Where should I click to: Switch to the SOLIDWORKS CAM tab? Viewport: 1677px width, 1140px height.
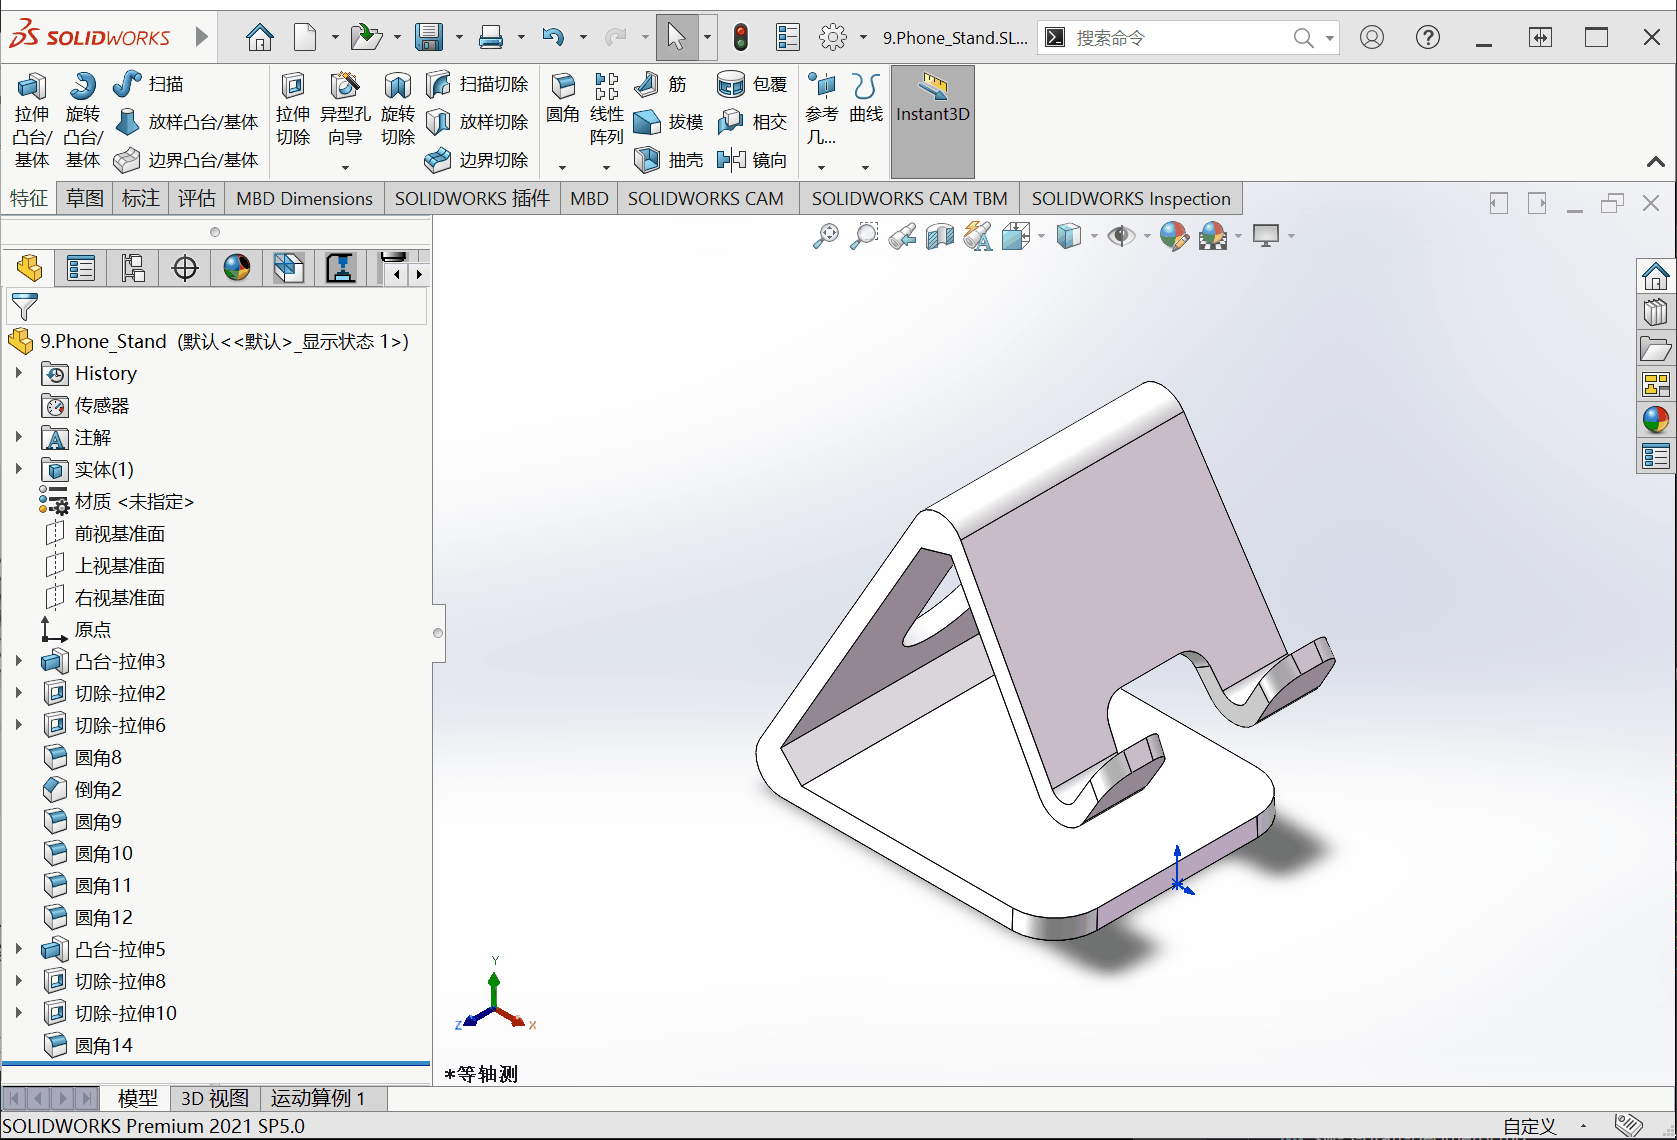coord(706,198)
